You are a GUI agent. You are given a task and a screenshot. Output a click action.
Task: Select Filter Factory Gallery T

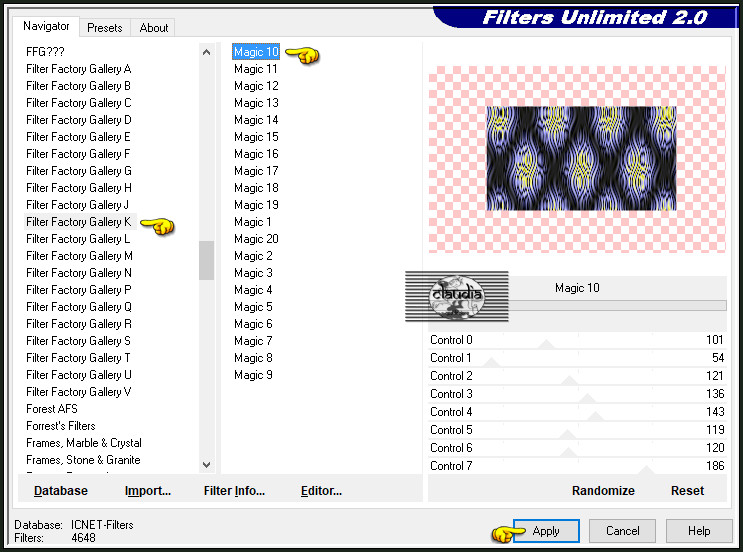tap(78, 358)
